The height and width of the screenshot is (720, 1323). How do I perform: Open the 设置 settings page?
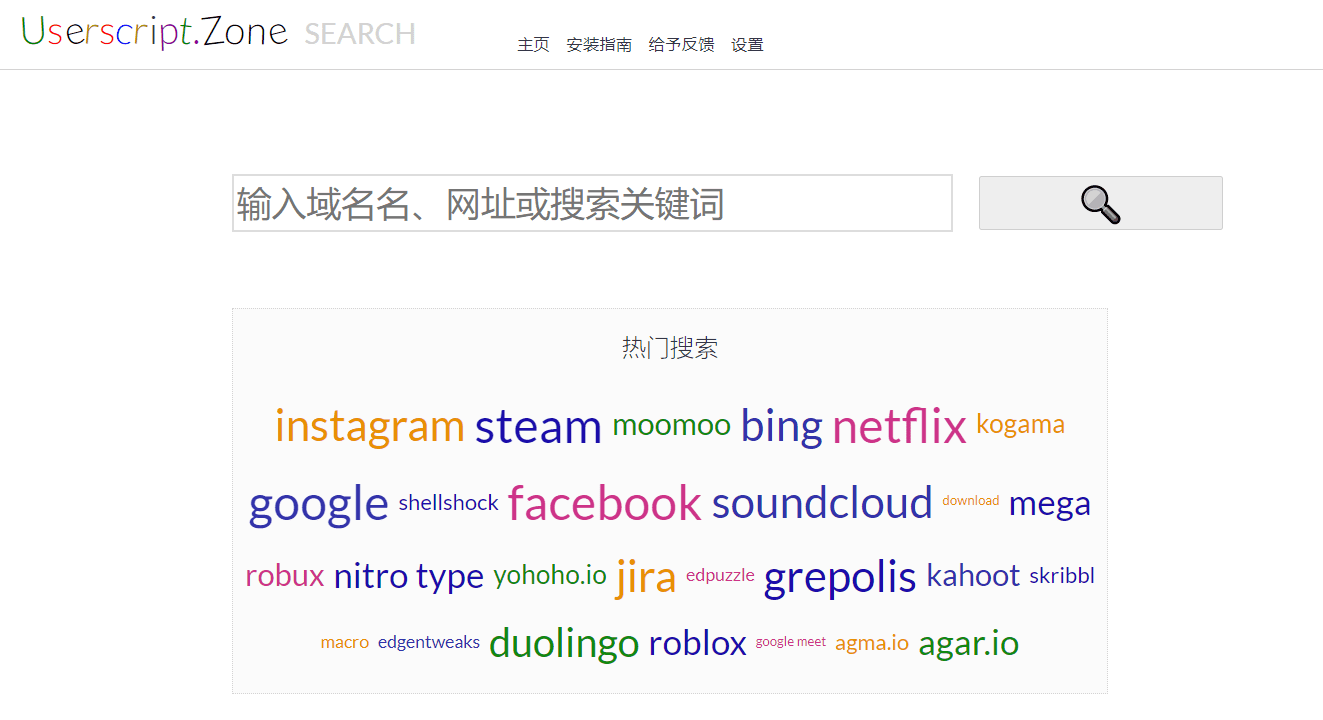coord(747,45)
